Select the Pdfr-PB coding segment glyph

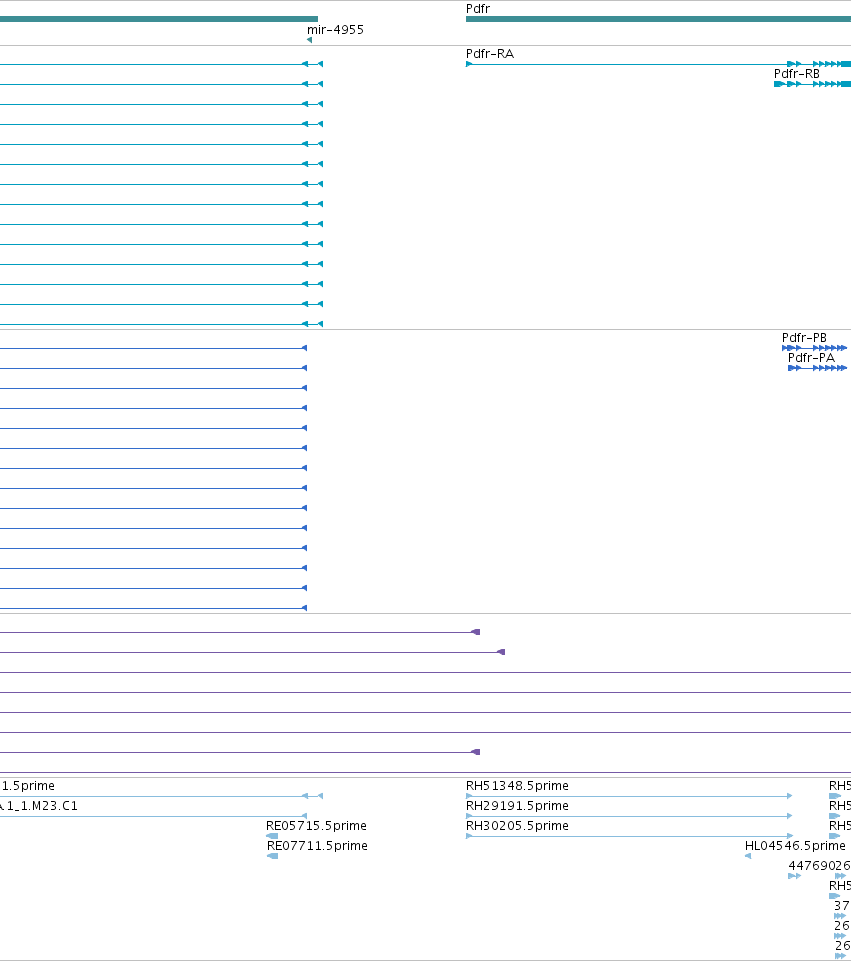pos(814,348)
